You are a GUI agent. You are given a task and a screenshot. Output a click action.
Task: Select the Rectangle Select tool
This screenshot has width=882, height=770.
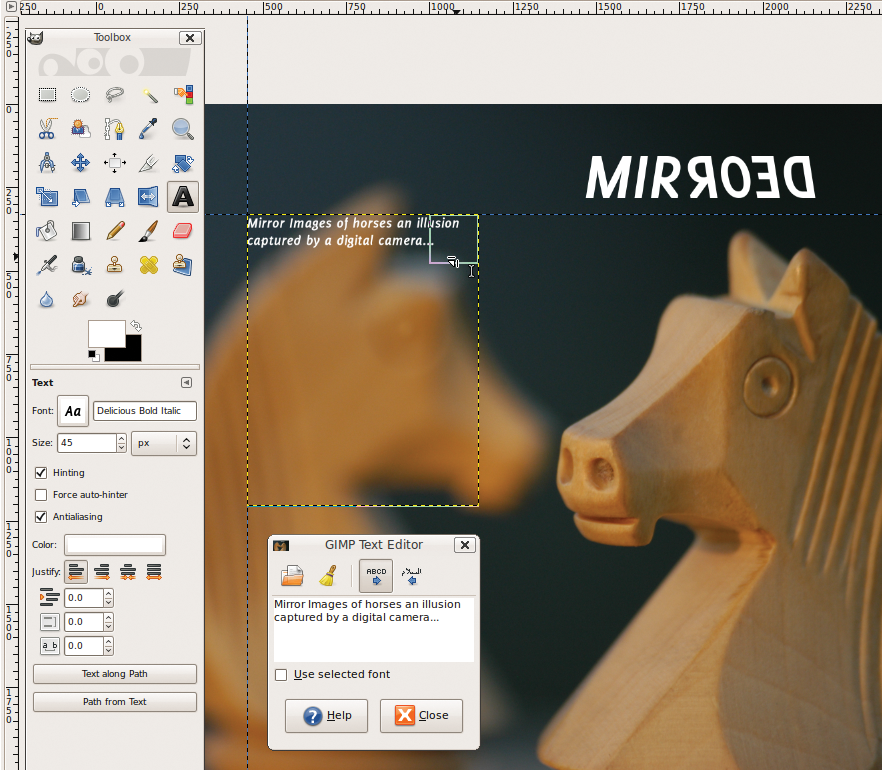point(47,94)
